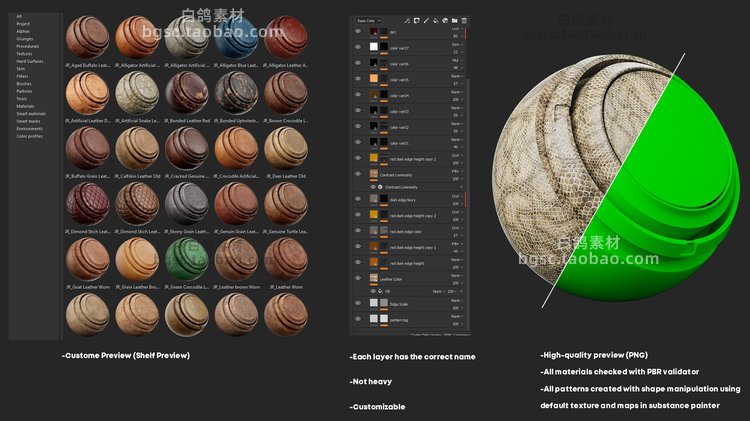Add a paint layer with brush icon

426,21
